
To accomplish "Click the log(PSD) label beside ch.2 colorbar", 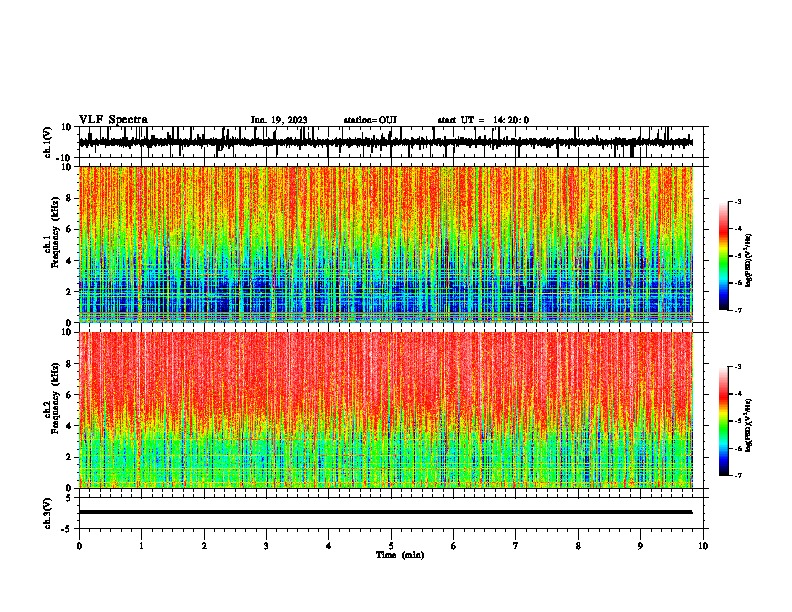I will click(x=749, y=425).
